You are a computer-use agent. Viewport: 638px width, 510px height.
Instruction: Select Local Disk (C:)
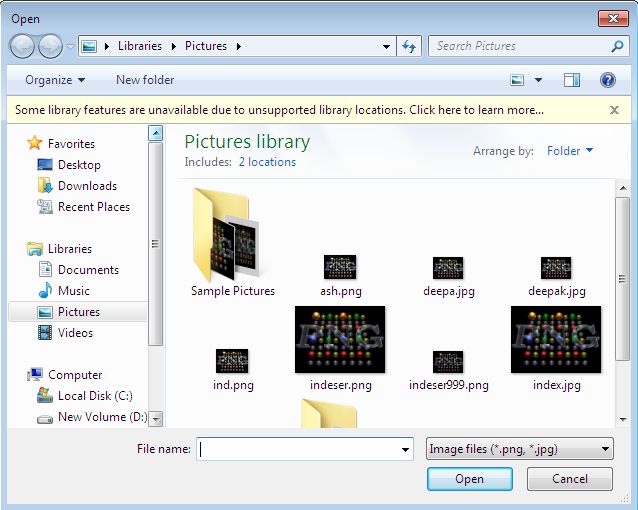point(85,396)
